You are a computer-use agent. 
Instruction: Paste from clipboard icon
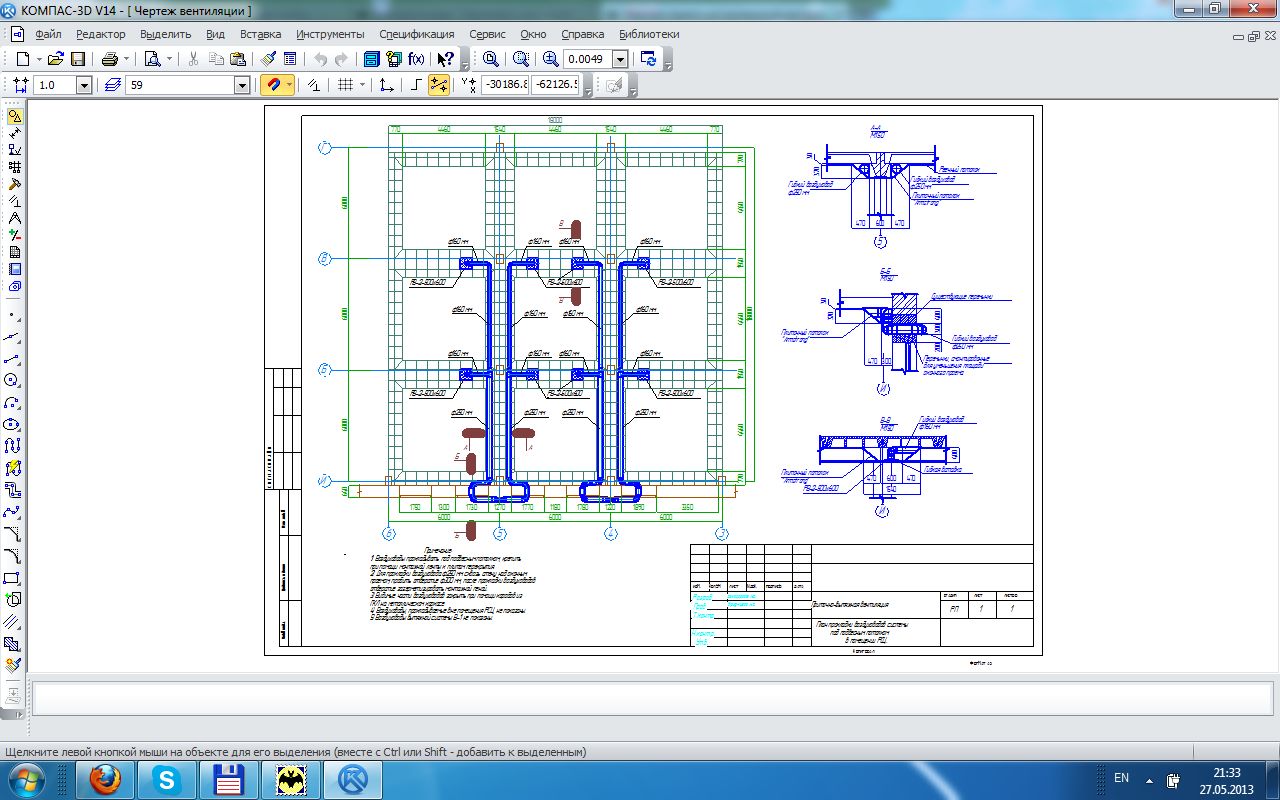[237, 59]
